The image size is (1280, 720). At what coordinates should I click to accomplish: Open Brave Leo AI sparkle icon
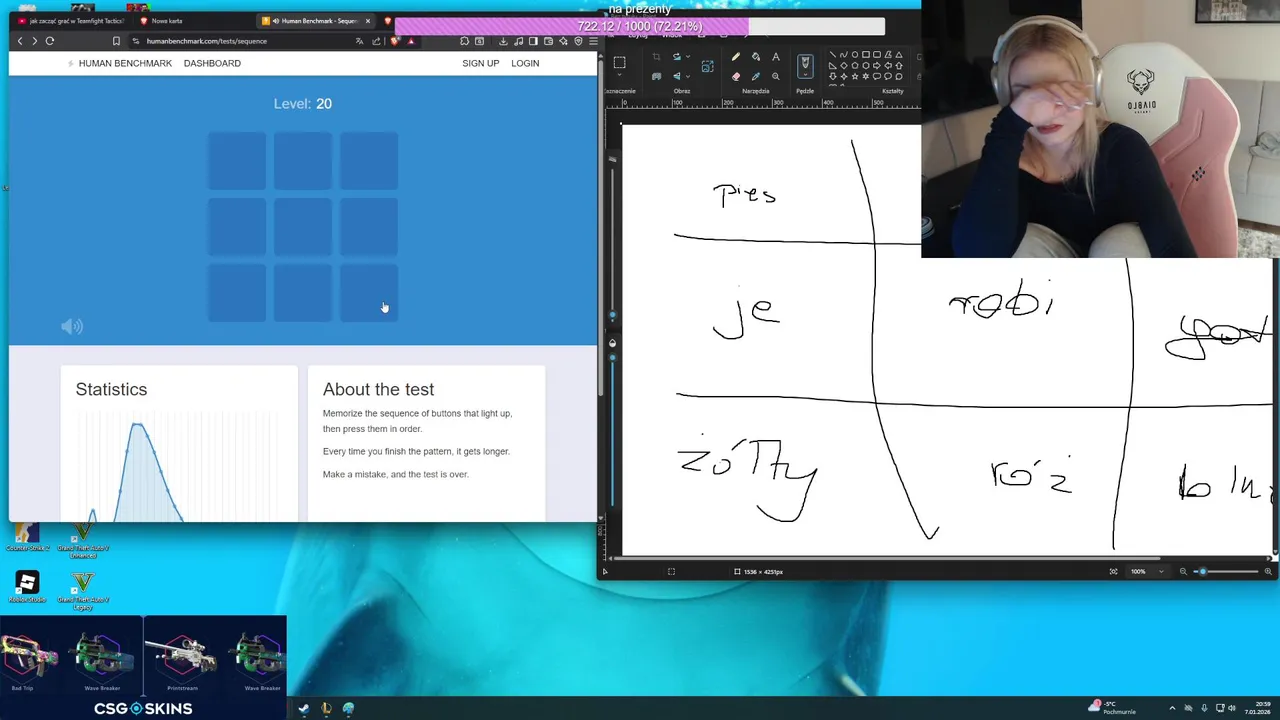pyautogui.click(x=563, y=41)
